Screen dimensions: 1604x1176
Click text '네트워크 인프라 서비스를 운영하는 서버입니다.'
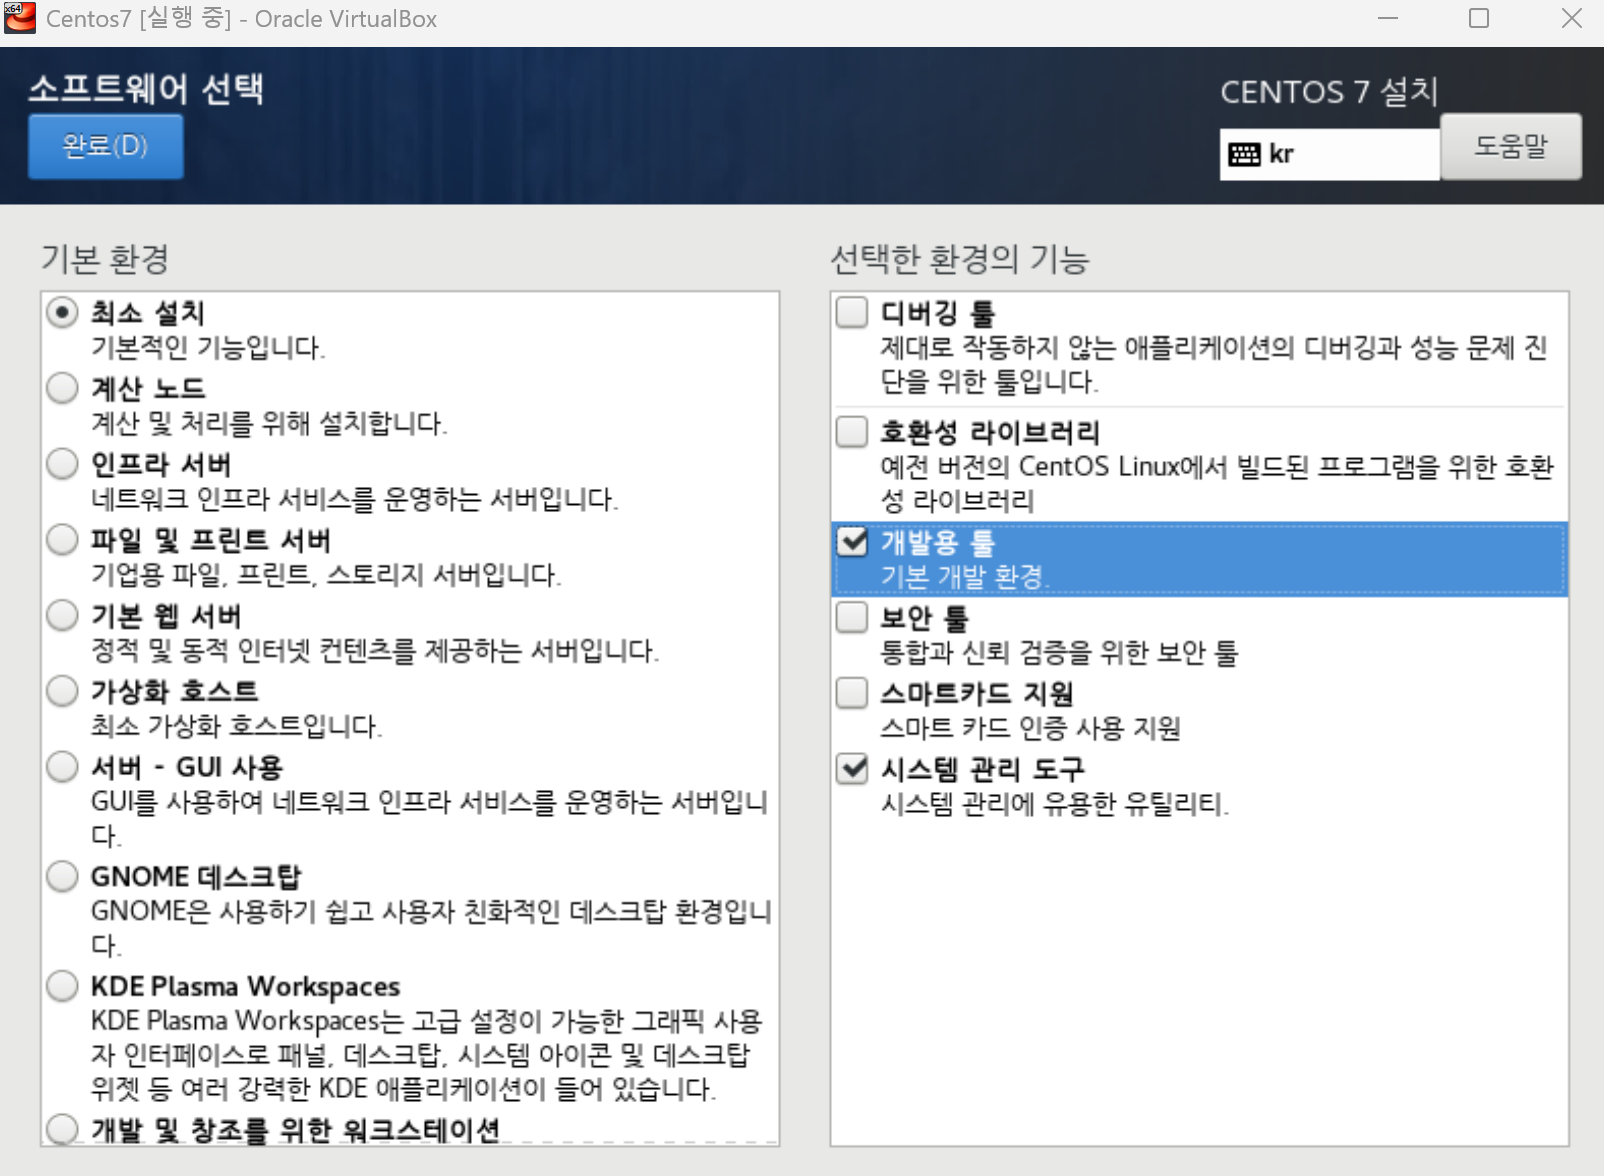tap(355, 499)
